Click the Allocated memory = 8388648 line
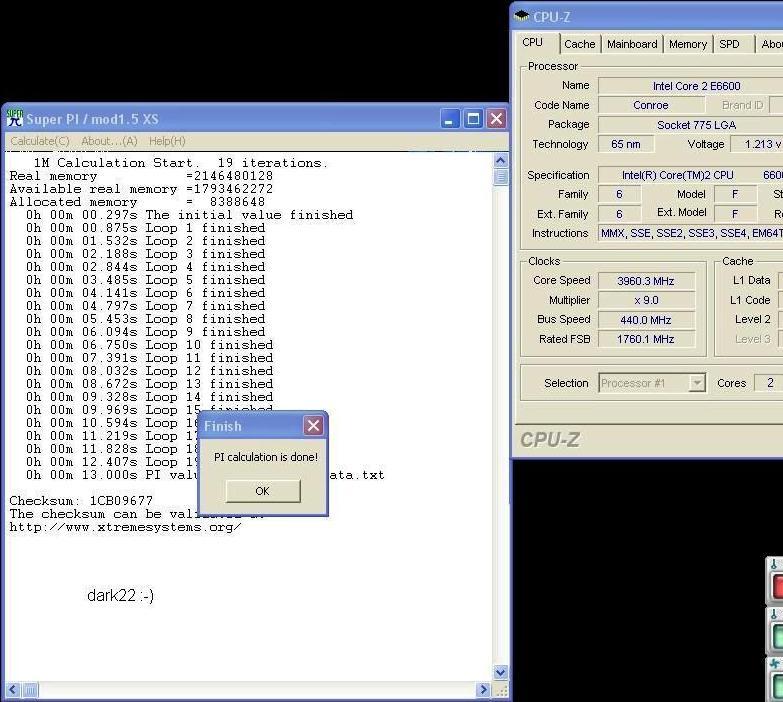The width and height of the screenshot is (783, 702). point(137,202)
